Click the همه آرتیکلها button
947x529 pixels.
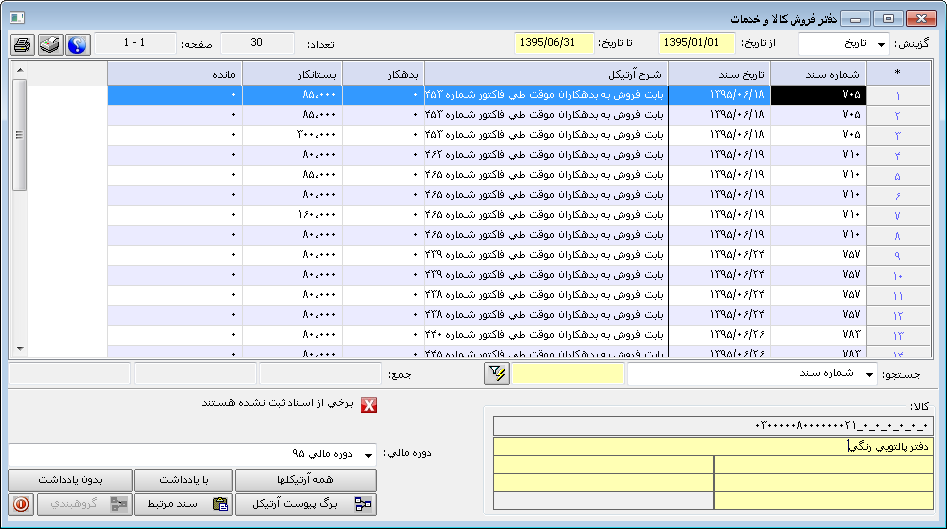coord(305,480)
